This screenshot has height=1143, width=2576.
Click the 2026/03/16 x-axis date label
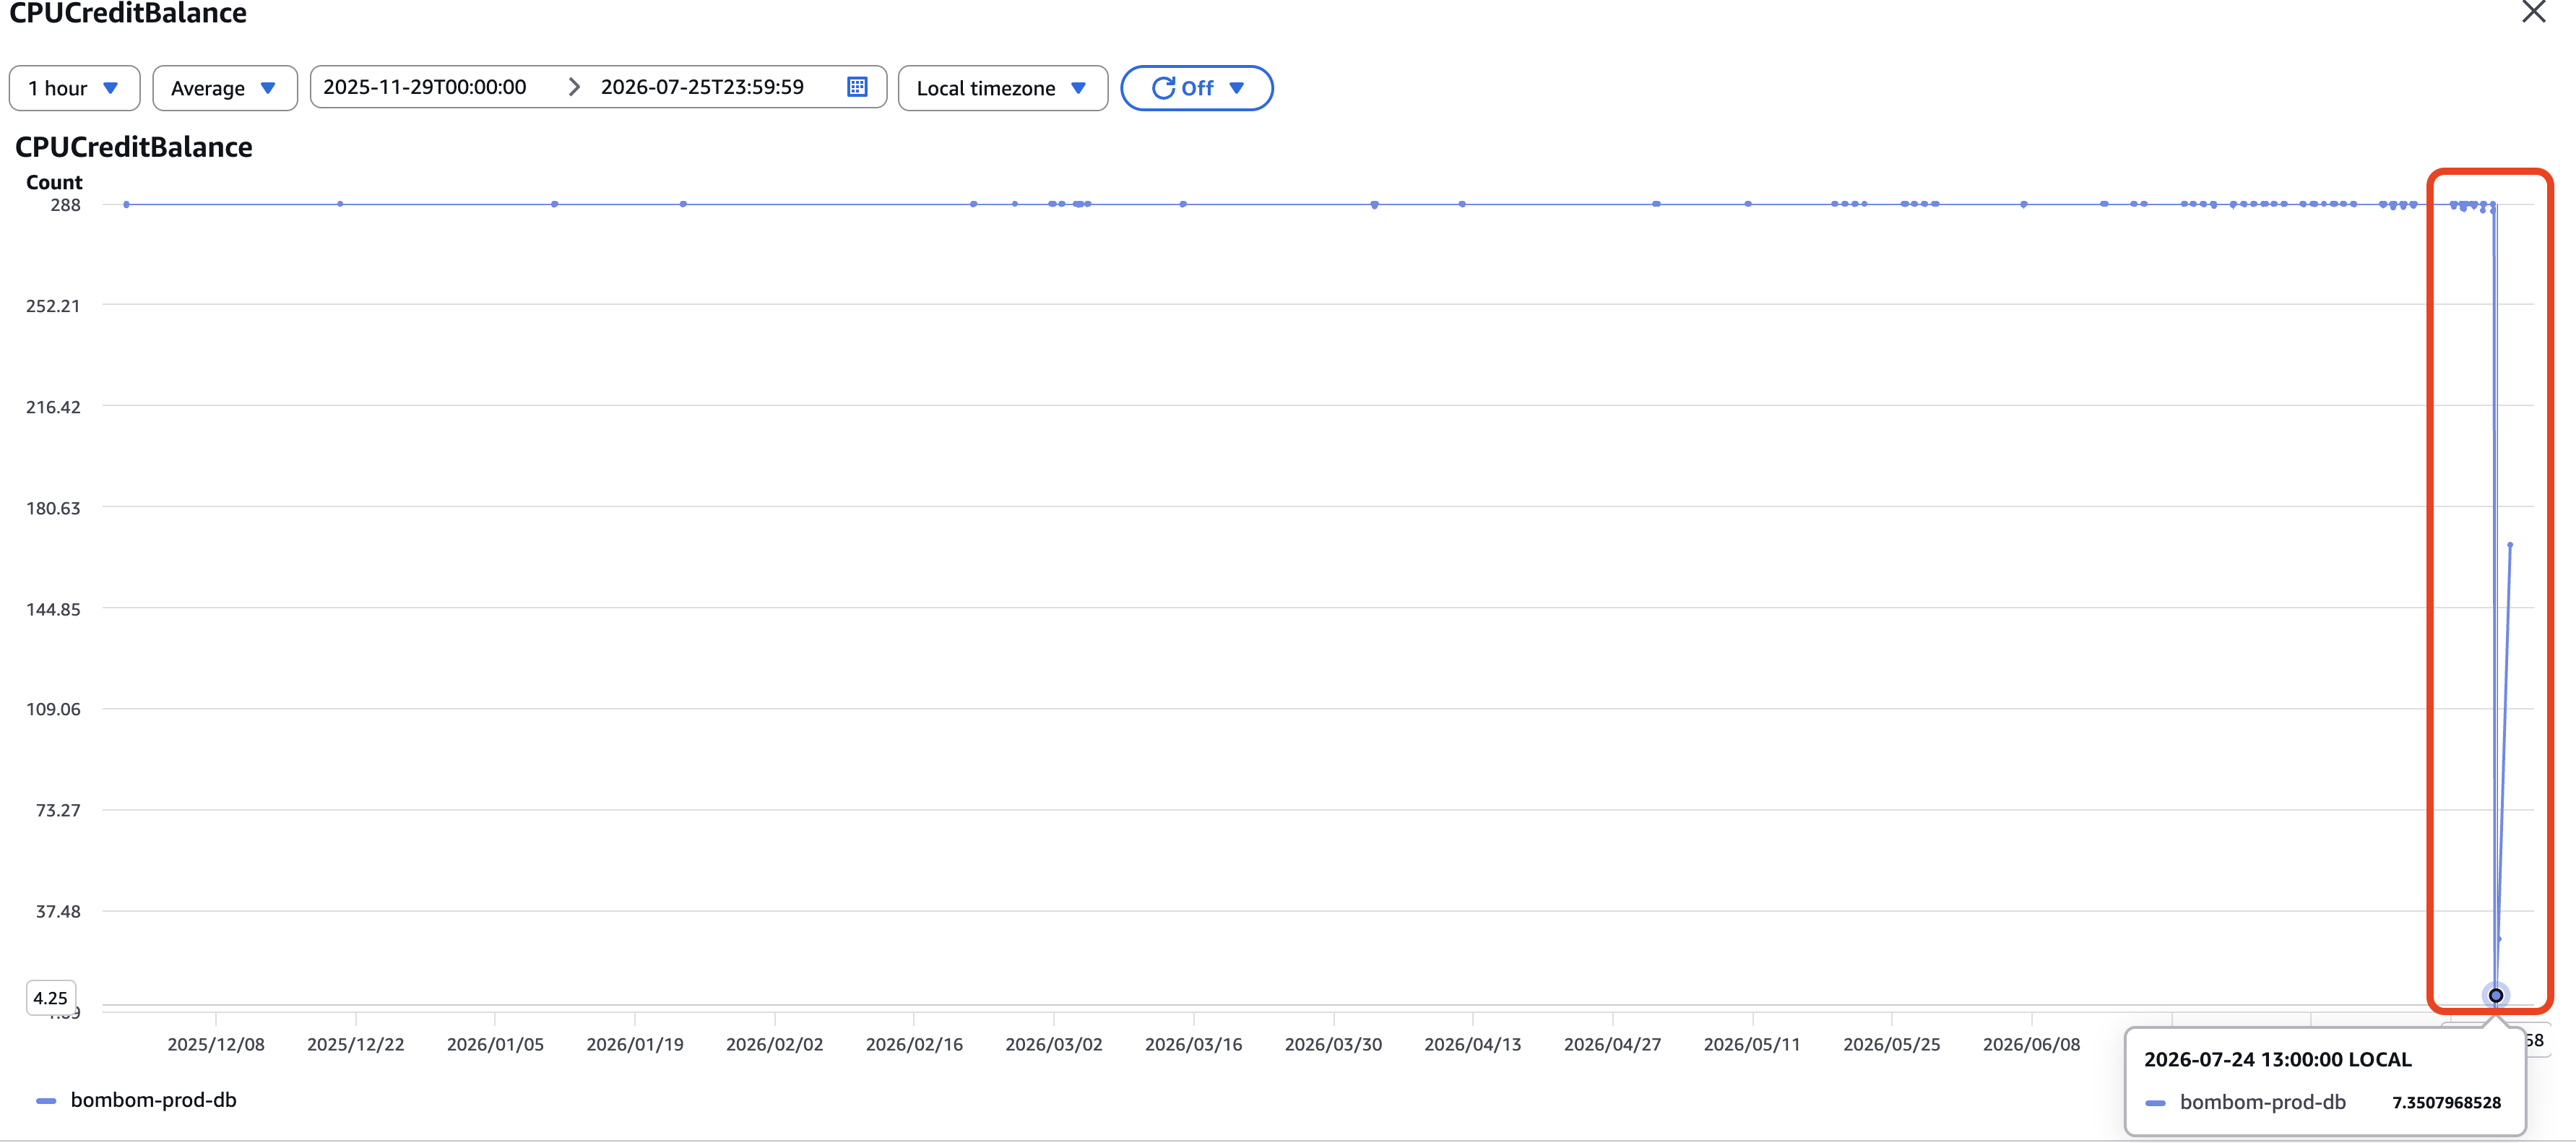(x=1194, y=1044)
